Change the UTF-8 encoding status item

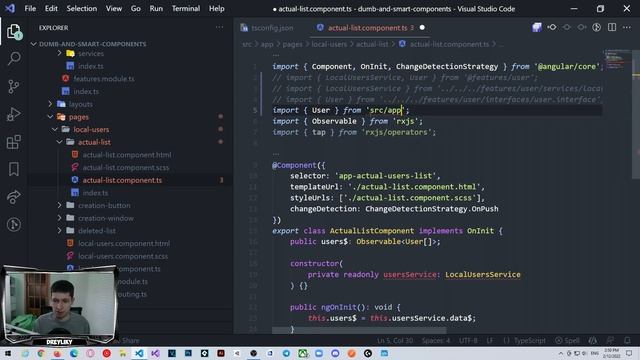[468, 340]
